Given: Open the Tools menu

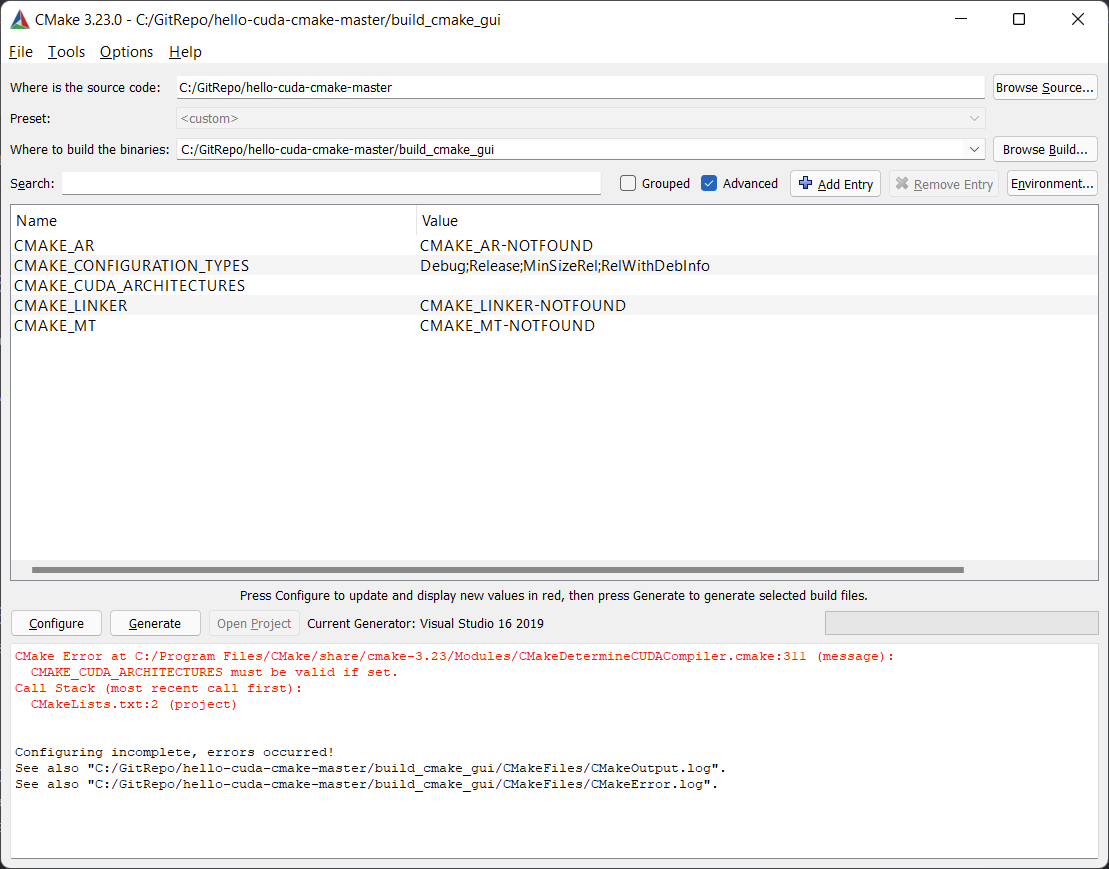Looking at the screenshot, I should (66, 52).
